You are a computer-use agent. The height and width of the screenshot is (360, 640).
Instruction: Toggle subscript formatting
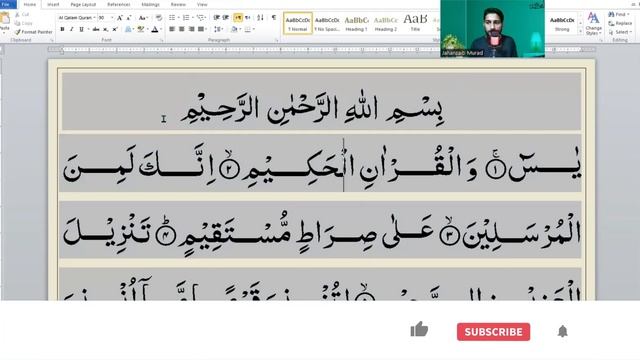(x=105, y=29)
